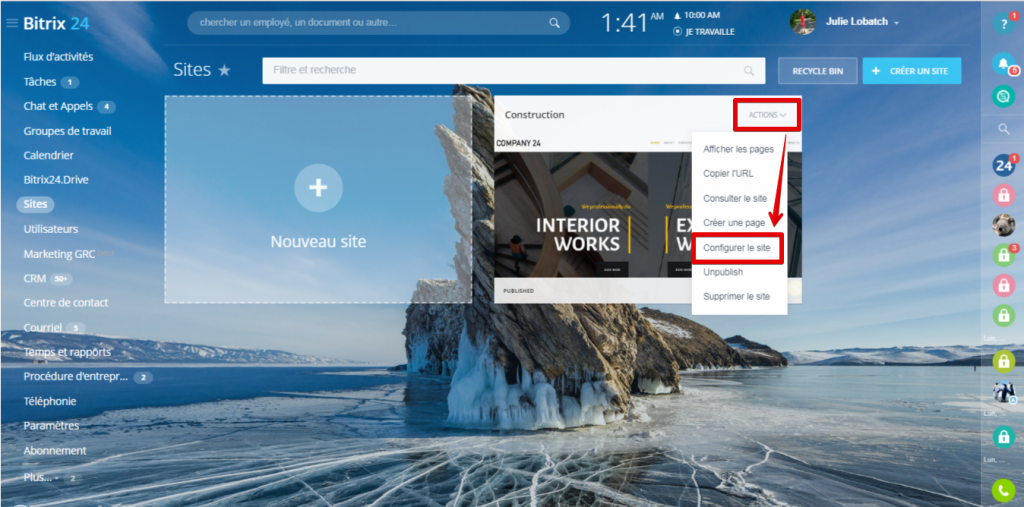Screen dimensions: 1024x507
Task: Click the Tâches counter badge 1
Action: pos(70,82)
